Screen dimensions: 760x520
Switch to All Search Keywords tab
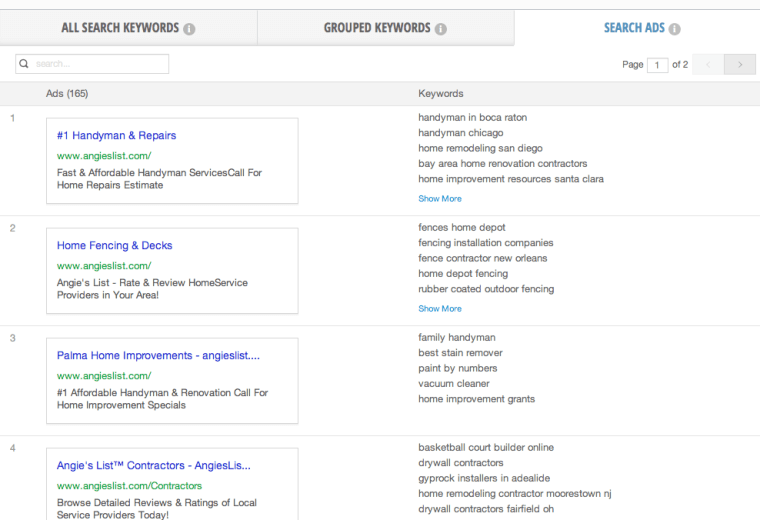(x=128, y=28)
